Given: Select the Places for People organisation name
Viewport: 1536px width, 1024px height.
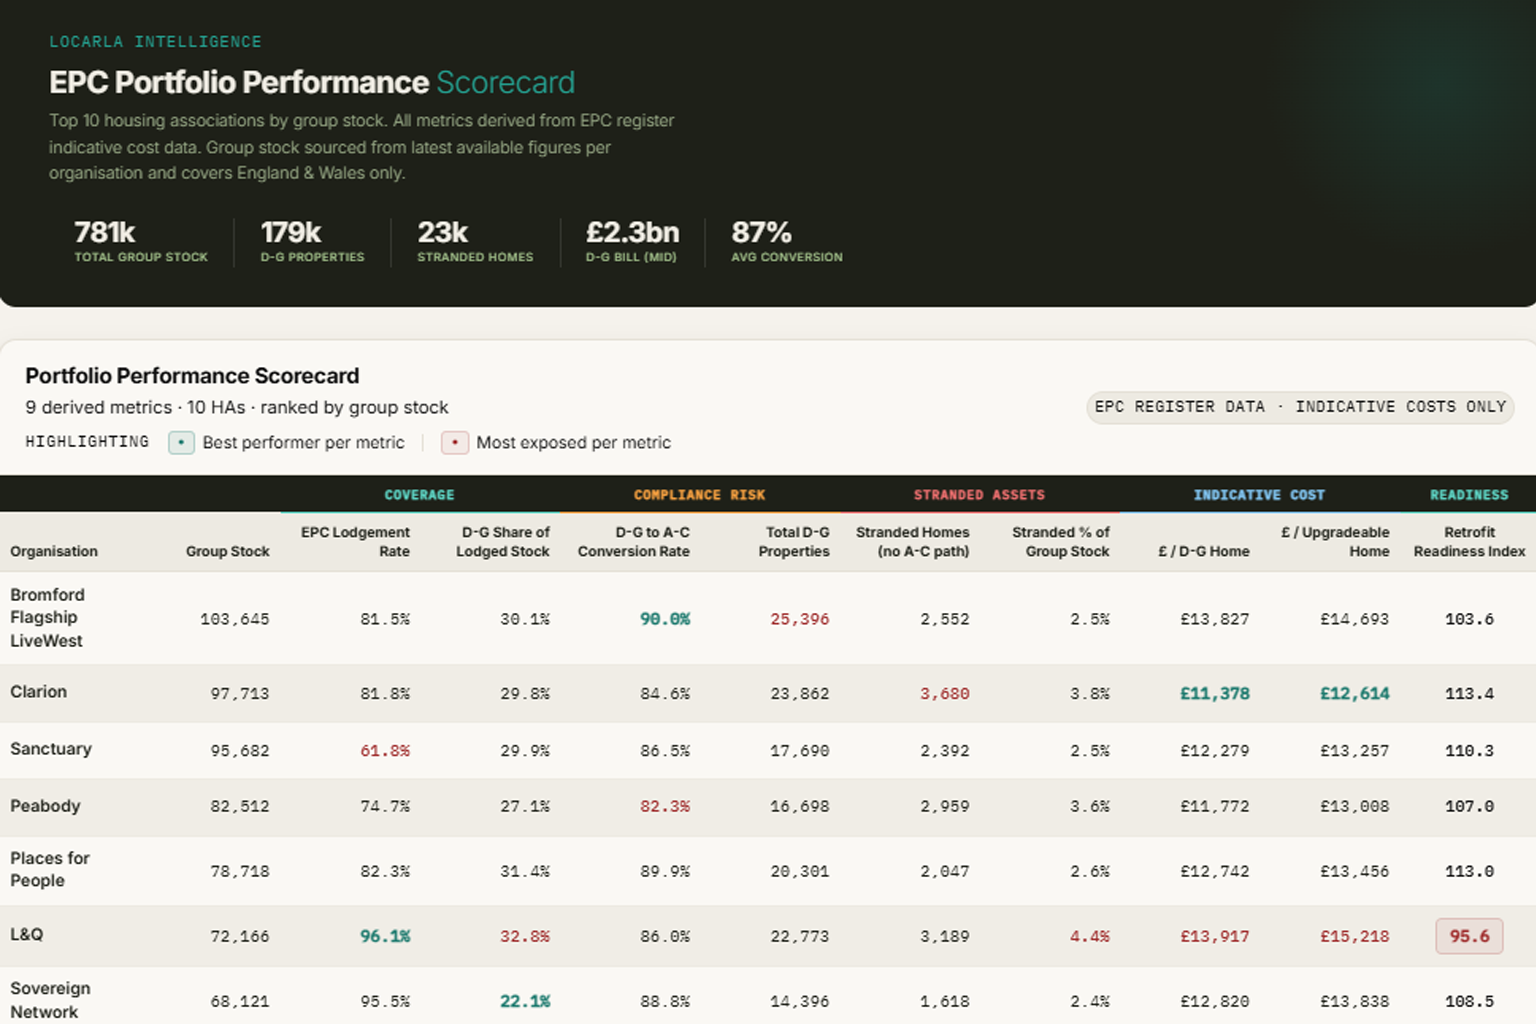Looking at the screenshot, I should (x=50, y=869).
